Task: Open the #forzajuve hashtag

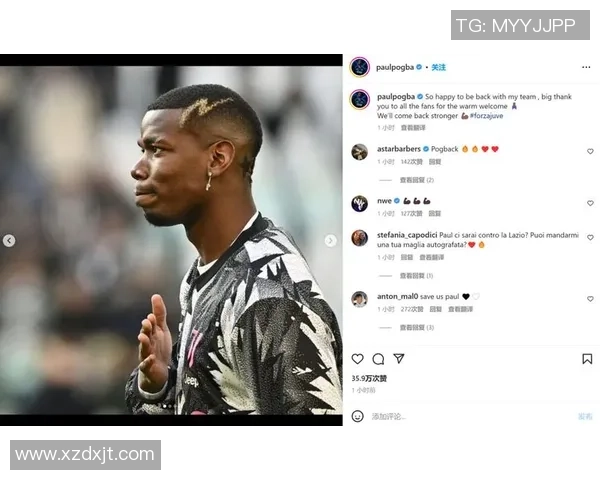Action: pyautogui.click(x=486, y=116)
